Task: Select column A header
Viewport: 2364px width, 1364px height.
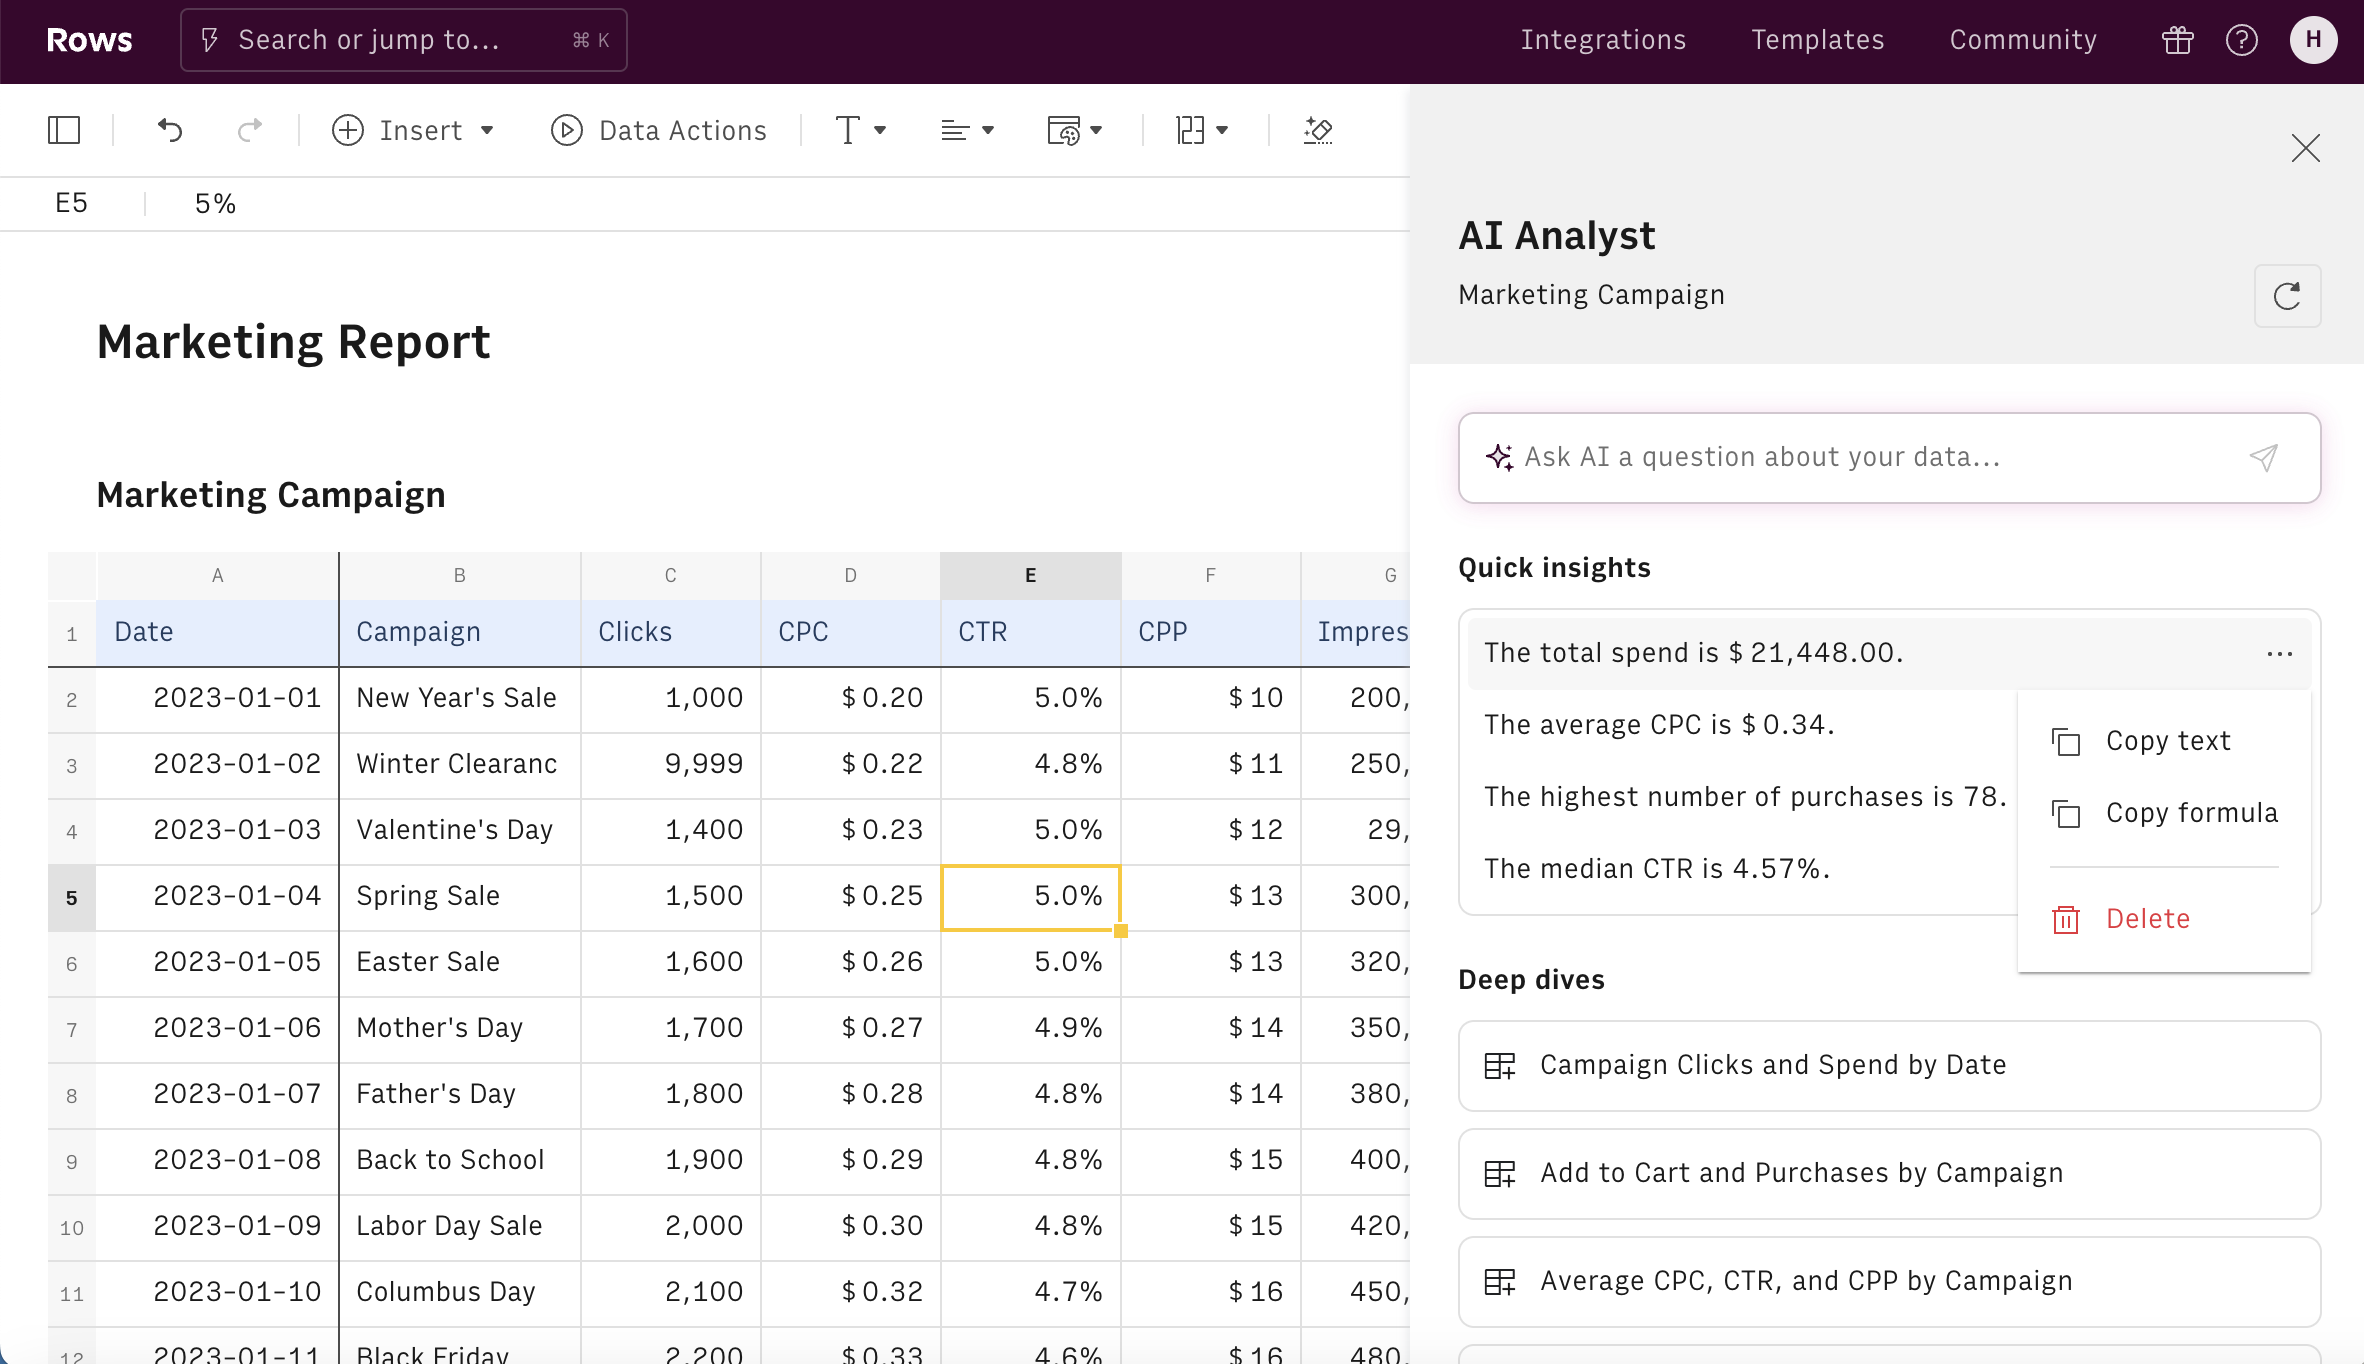Action: [217, 575]
